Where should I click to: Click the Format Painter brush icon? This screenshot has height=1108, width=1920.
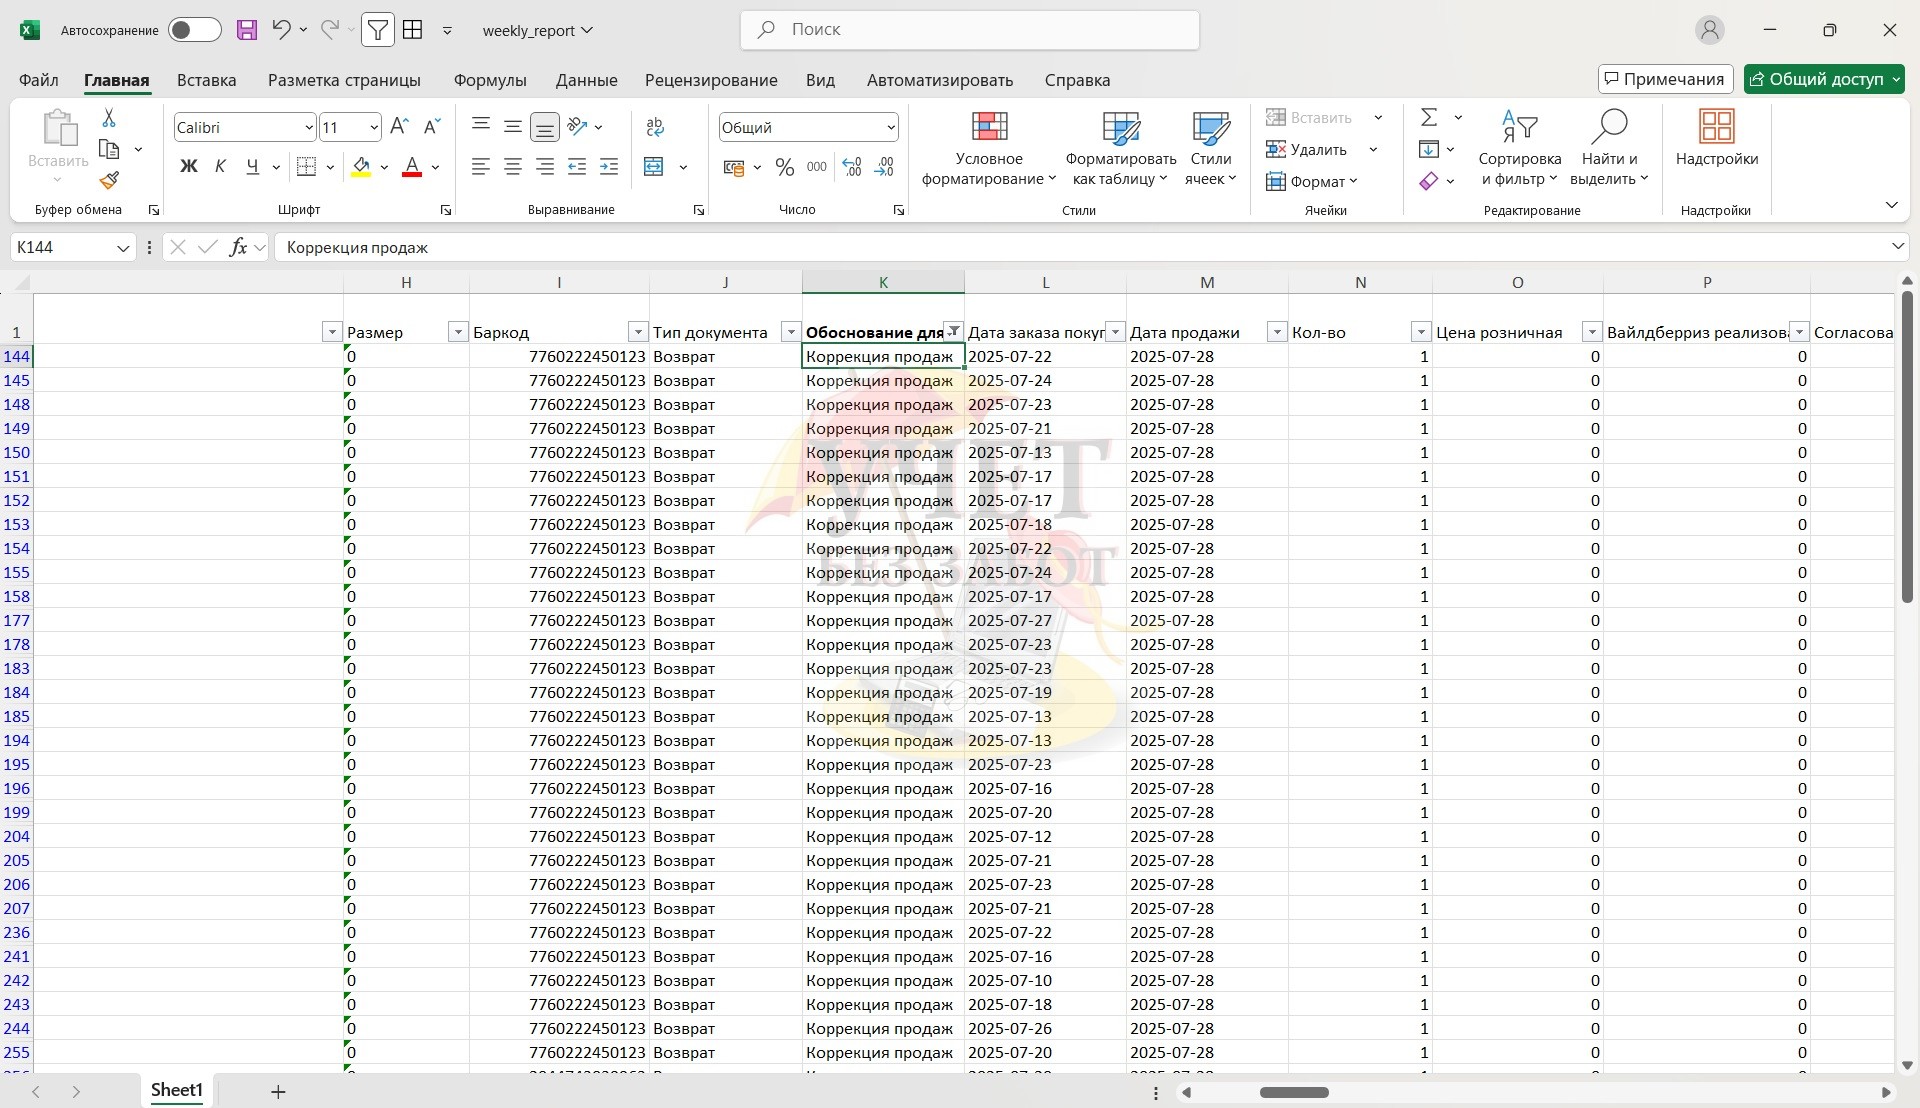[109, 181]
